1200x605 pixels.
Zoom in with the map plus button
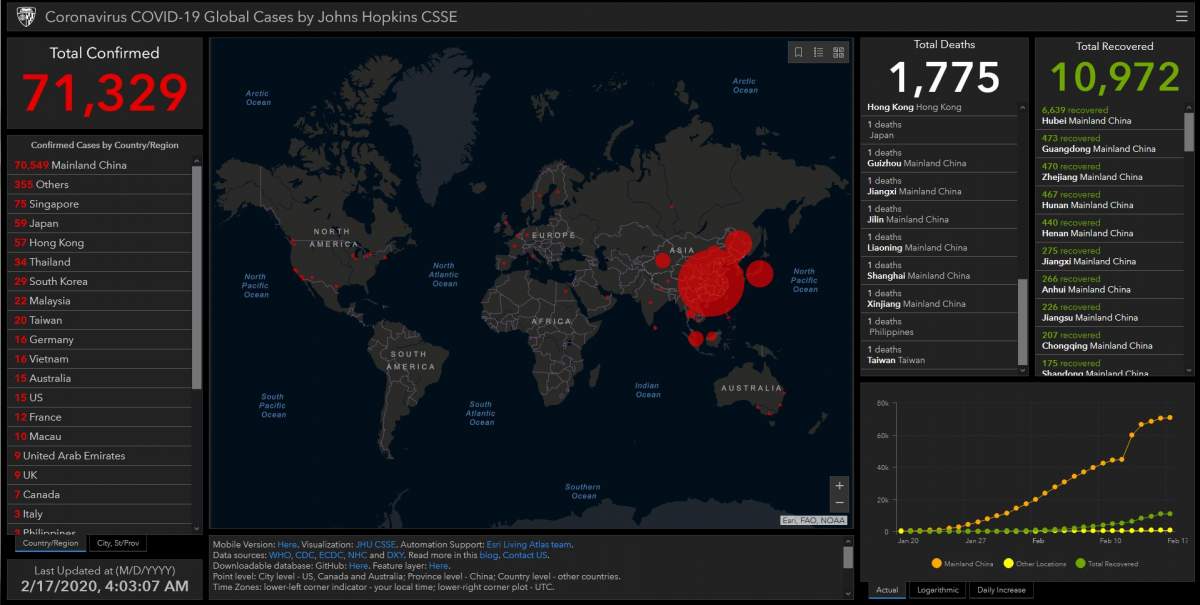click(839, 486)
